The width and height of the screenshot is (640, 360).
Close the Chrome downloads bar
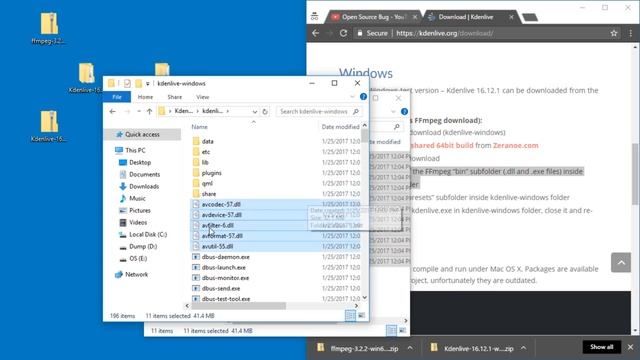630,347
